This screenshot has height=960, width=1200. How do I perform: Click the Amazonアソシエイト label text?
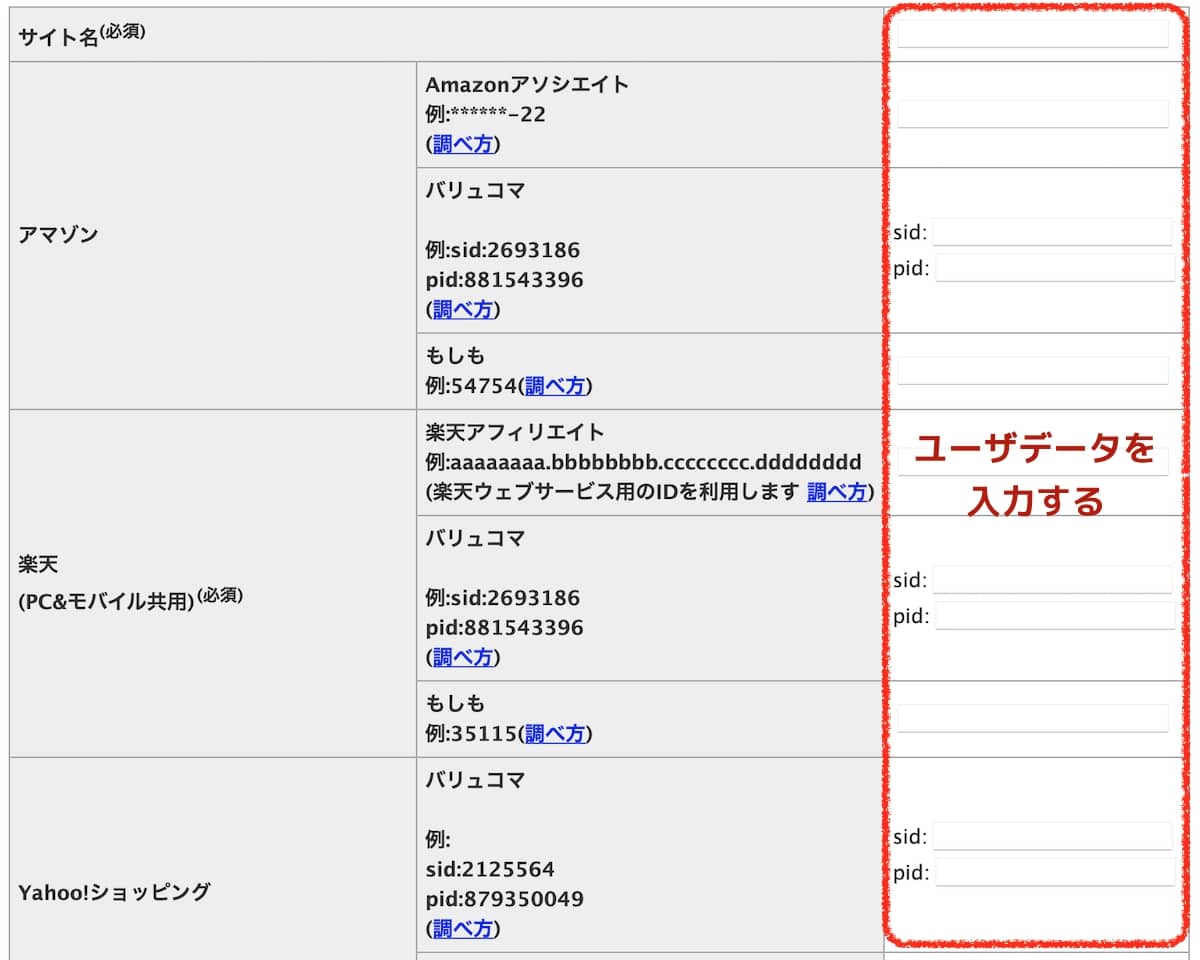pyautogui.click(x=527, y=84)
